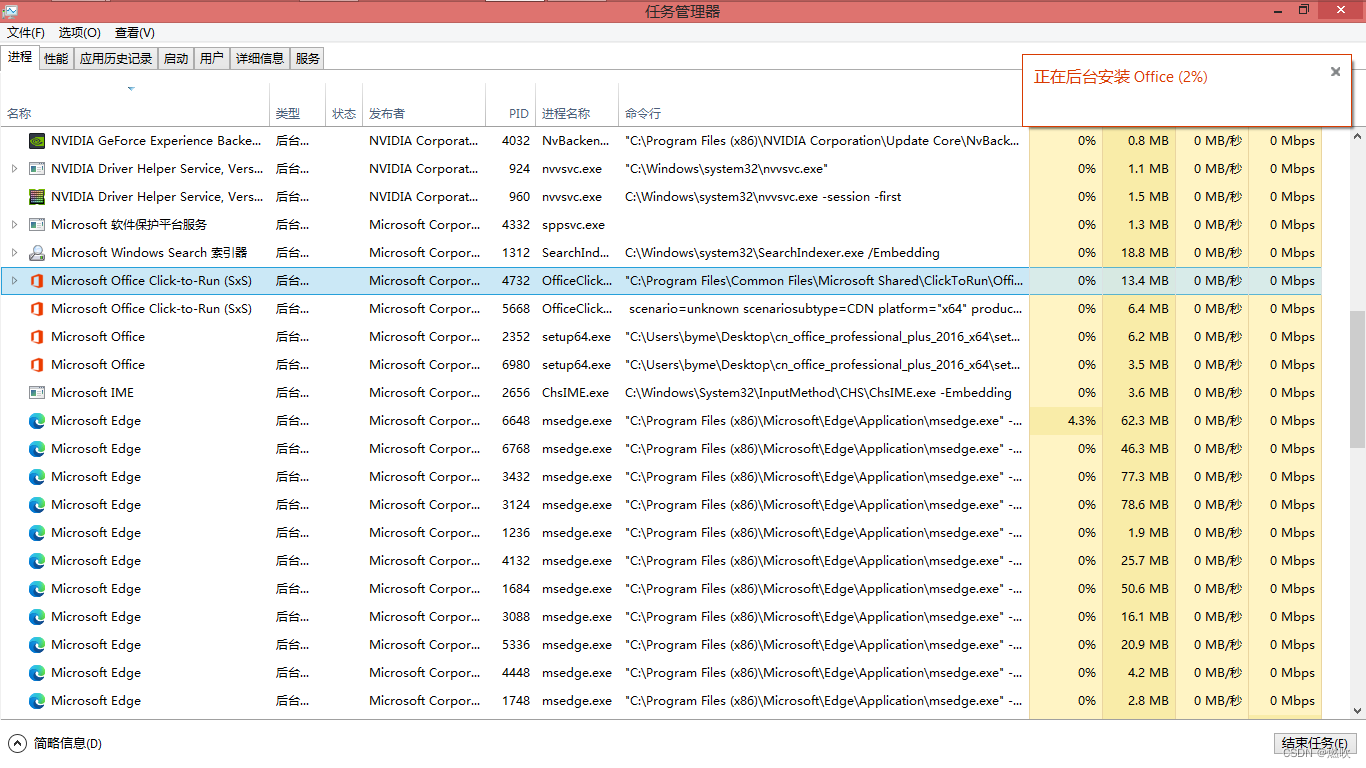
Task: Open the 文件(F) menu
Action: [26, 33]
